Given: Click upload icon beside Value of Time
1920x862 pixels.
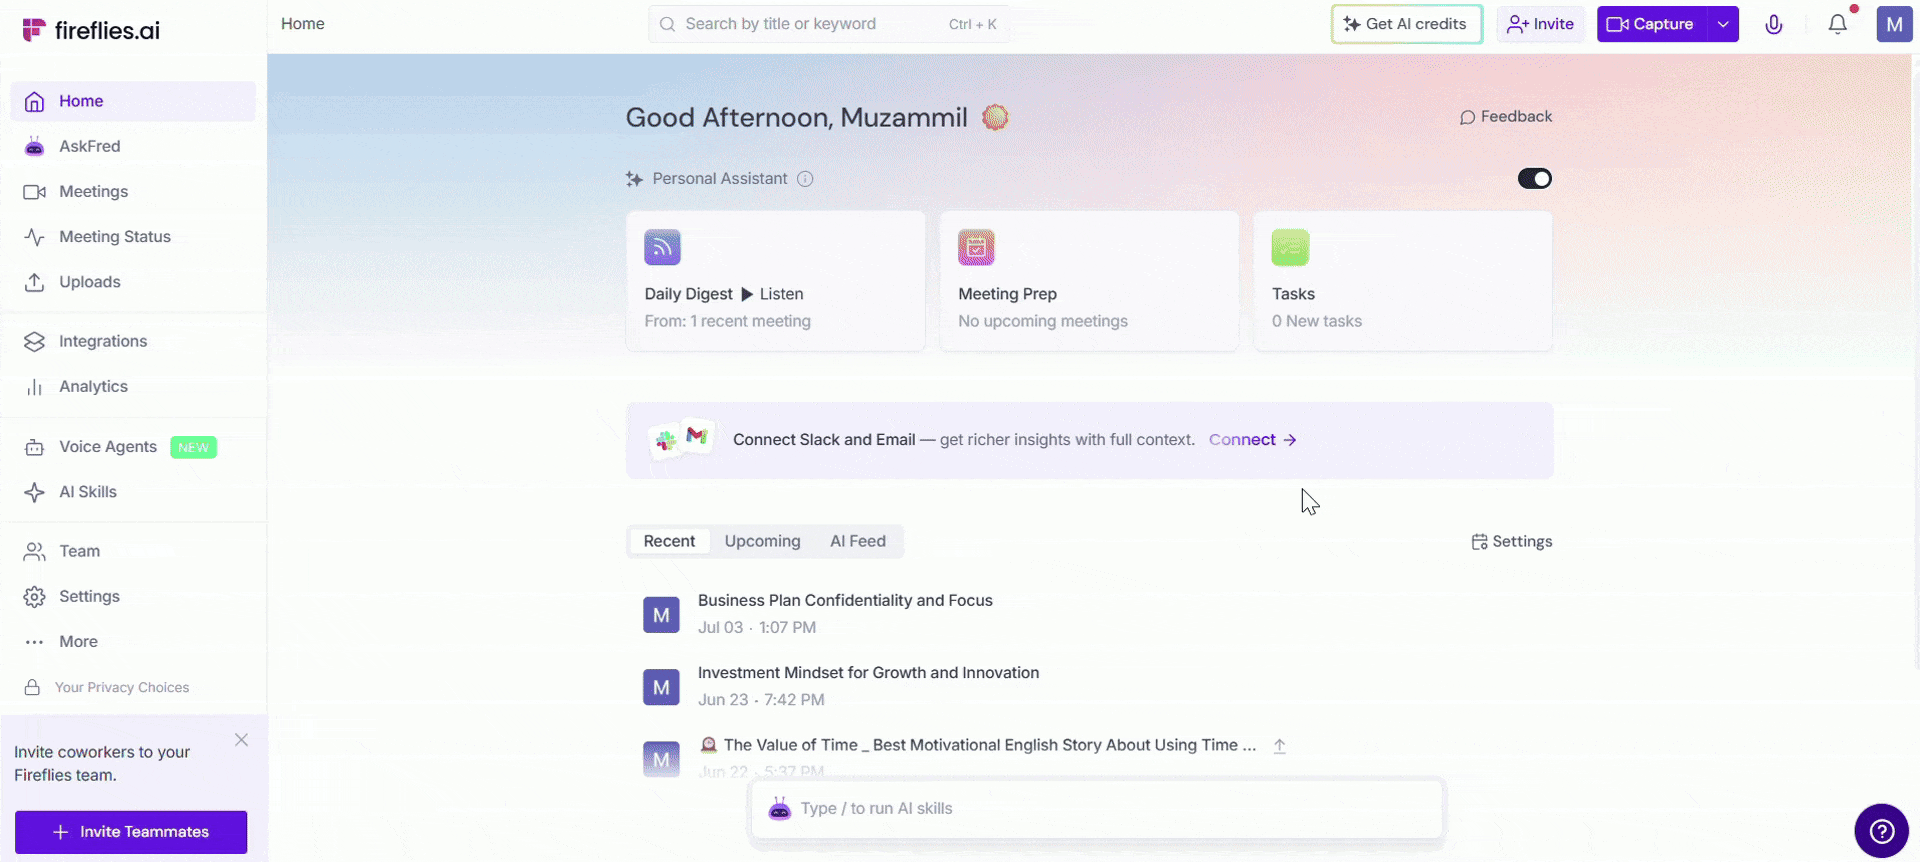Looking at the screenshot, I should pos(1280,746).
